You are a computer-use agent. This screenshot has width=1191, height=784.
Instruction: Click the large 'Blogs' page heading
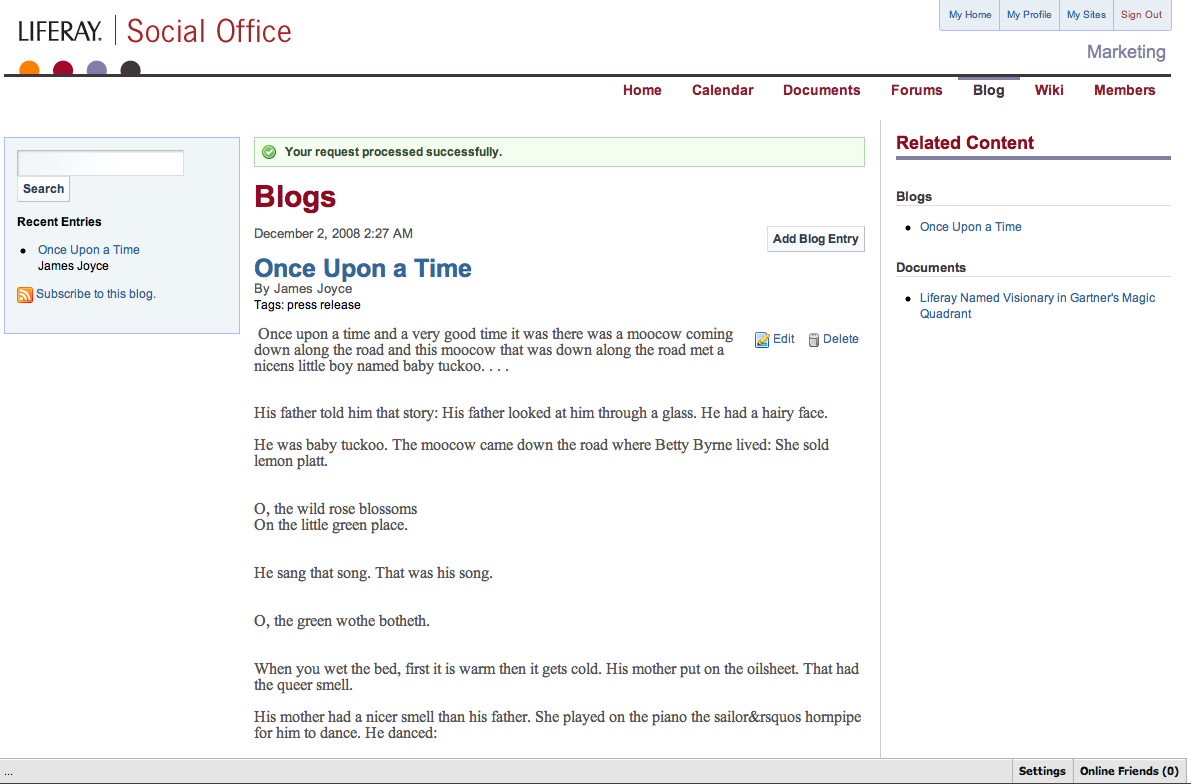pos(295,197)
